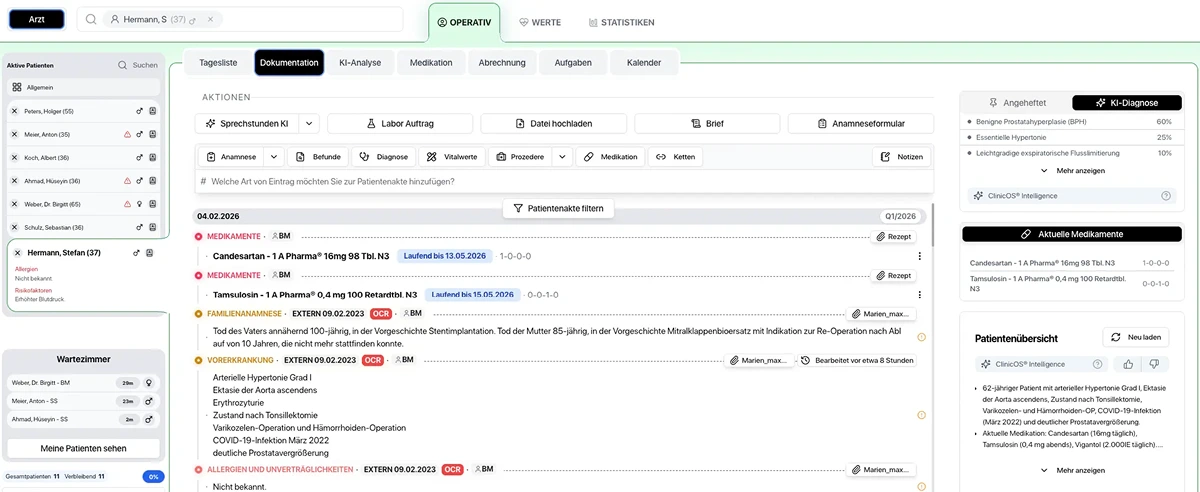Open three-dot menu for Candesartan entry
Viewport: 1200px width, 492px height.
tap(919, 256)
